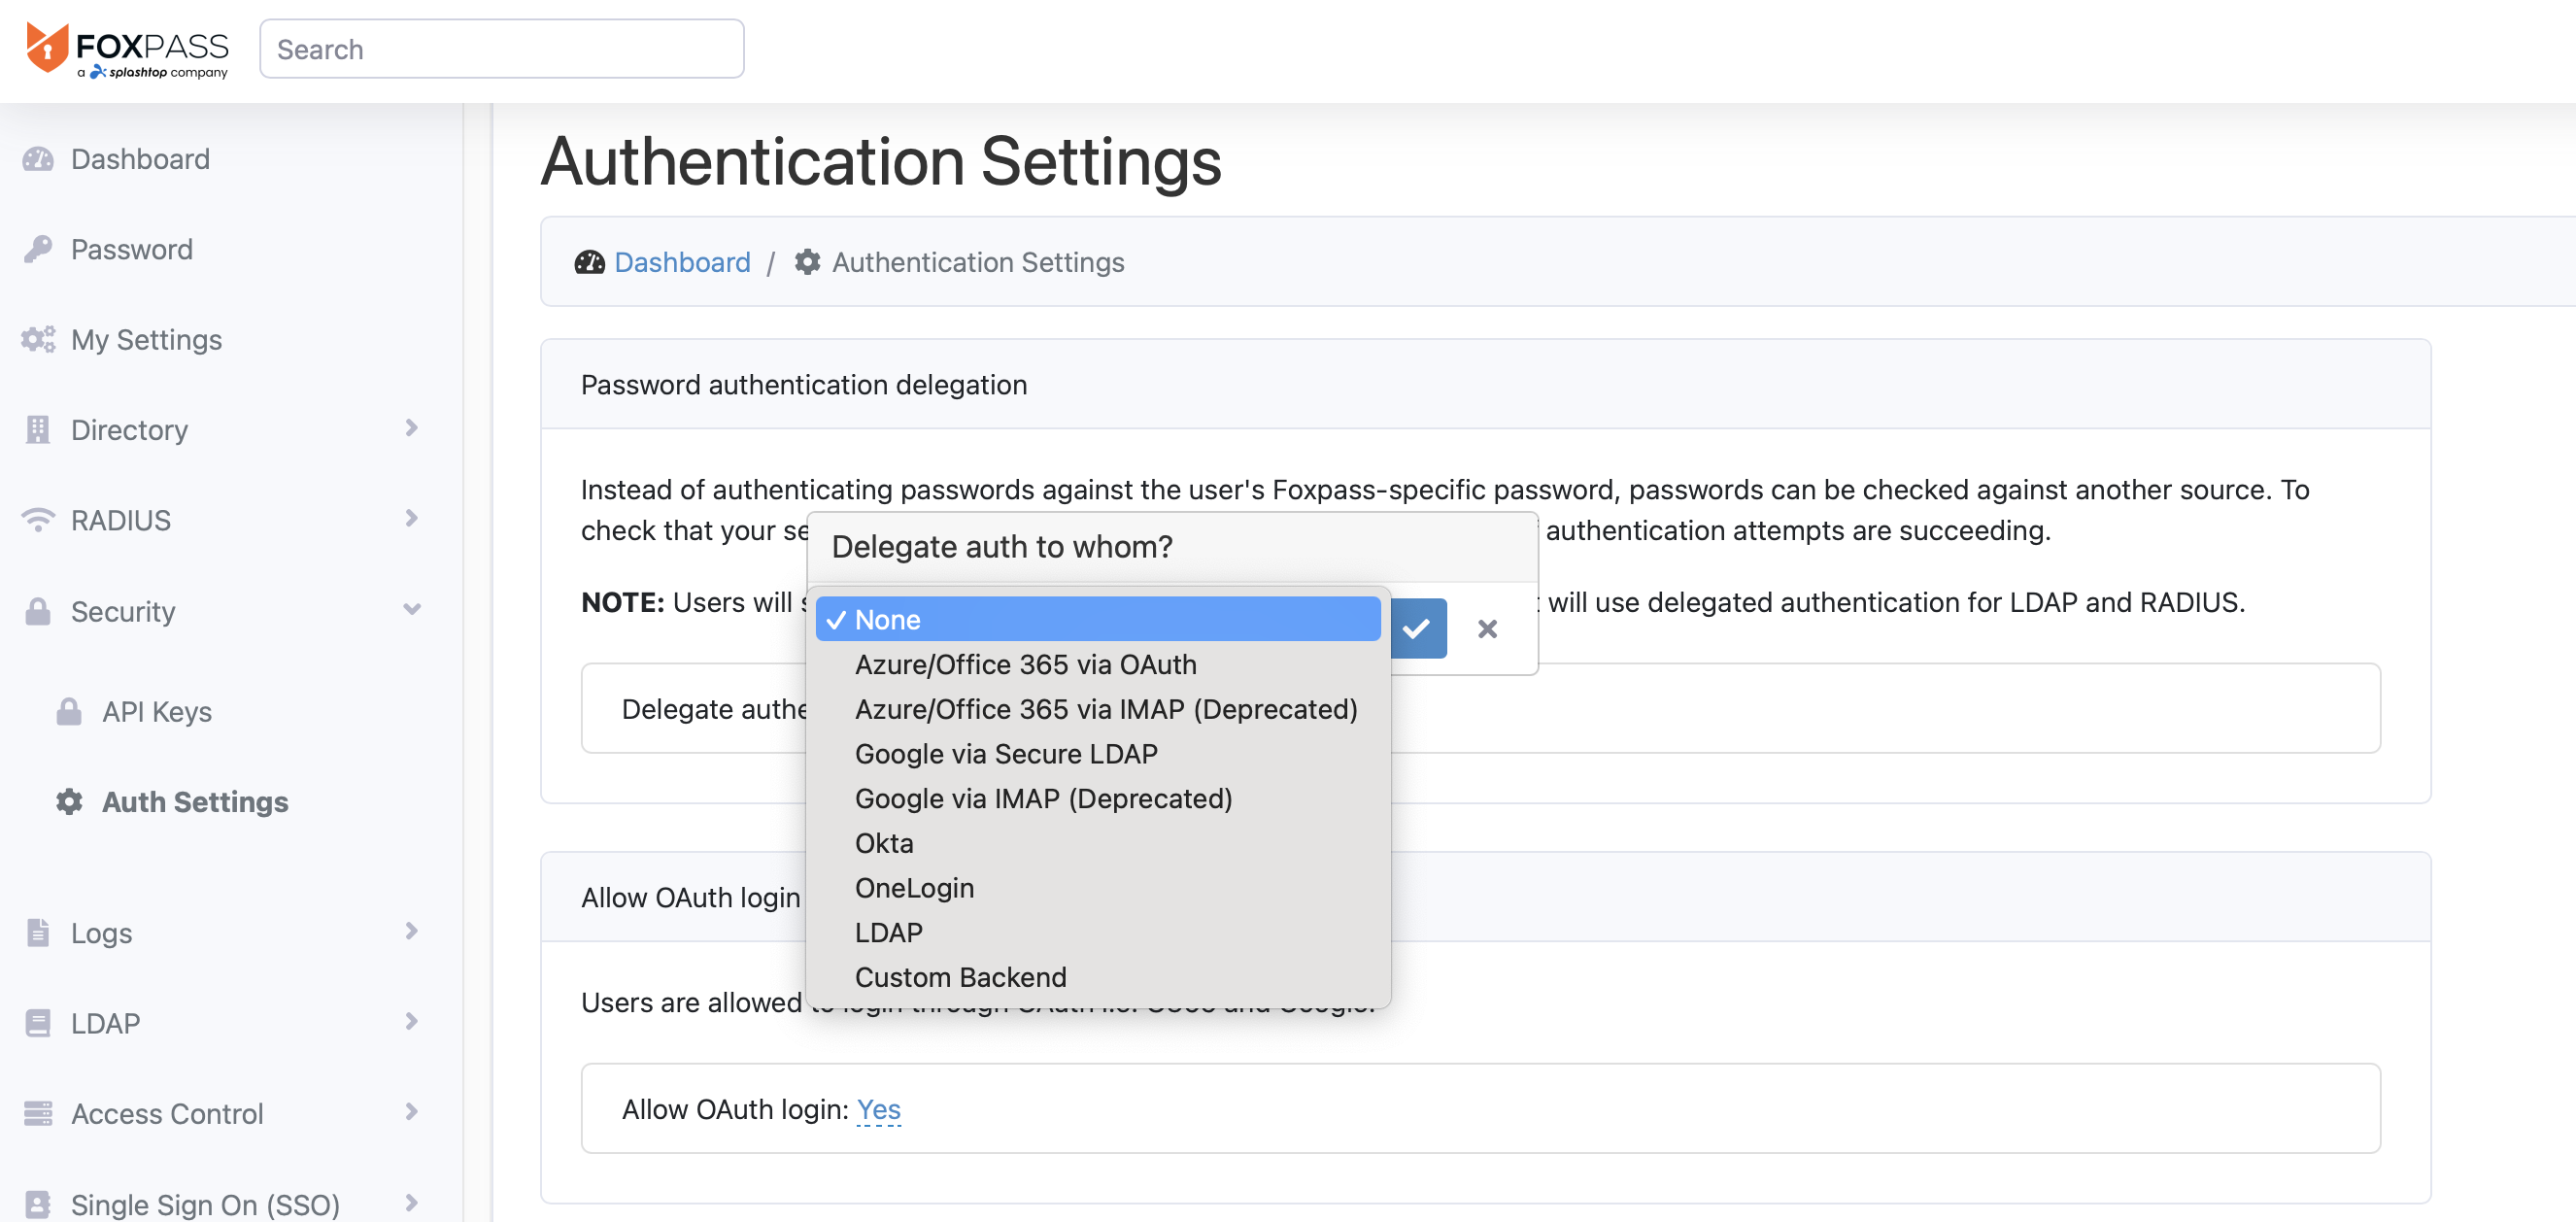The height and width of the screenshot is (1222, 2576).
Task: Click the Password key icon
Action: 38,249
